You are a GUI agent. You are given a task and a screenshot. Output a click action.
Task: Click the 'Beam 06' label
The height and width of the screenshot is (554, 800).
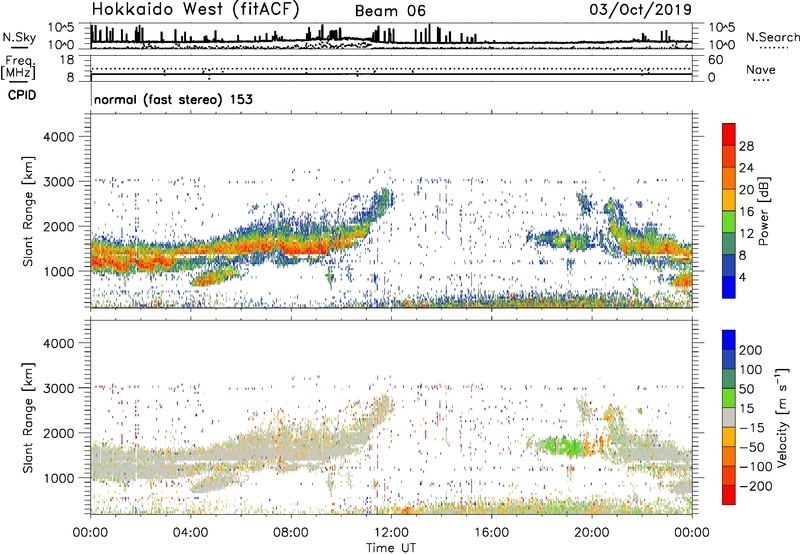click(390, 11)
